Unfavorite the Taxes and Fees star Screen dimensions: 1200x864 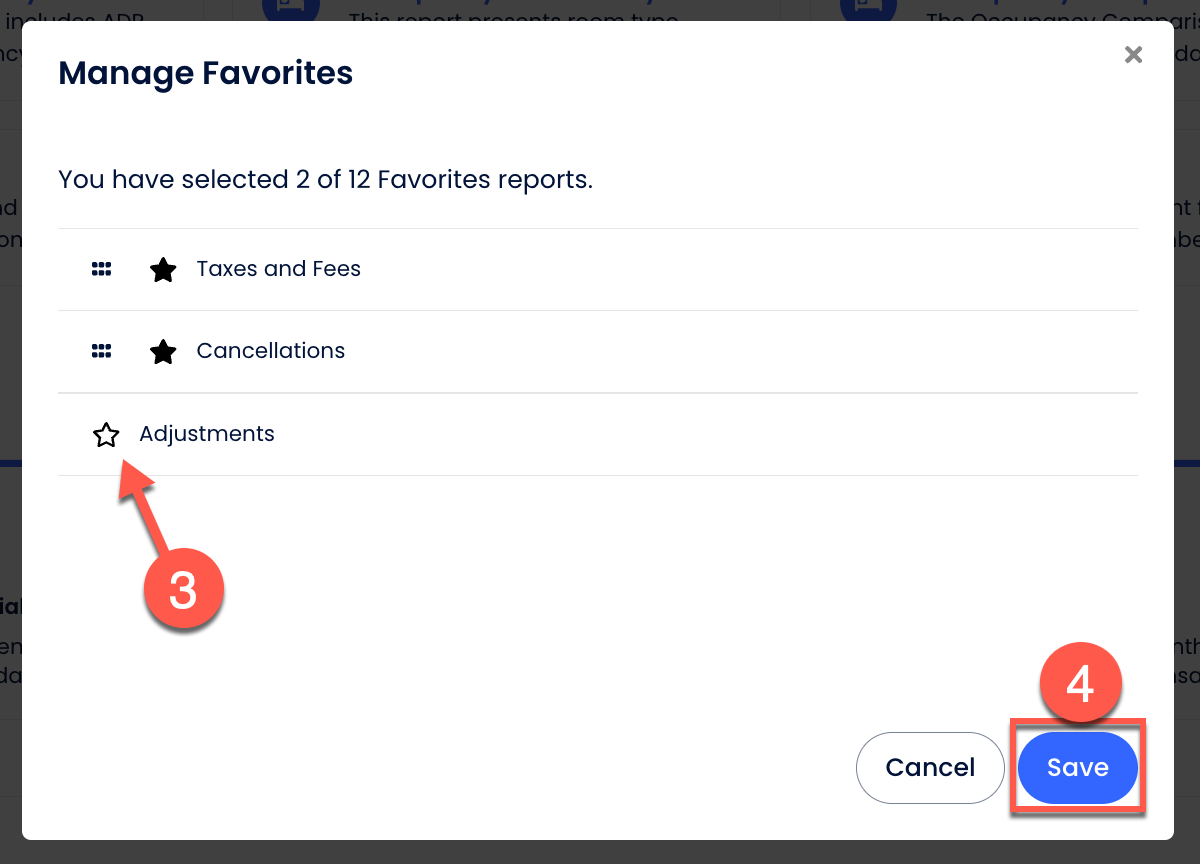(x=163, y=270)
